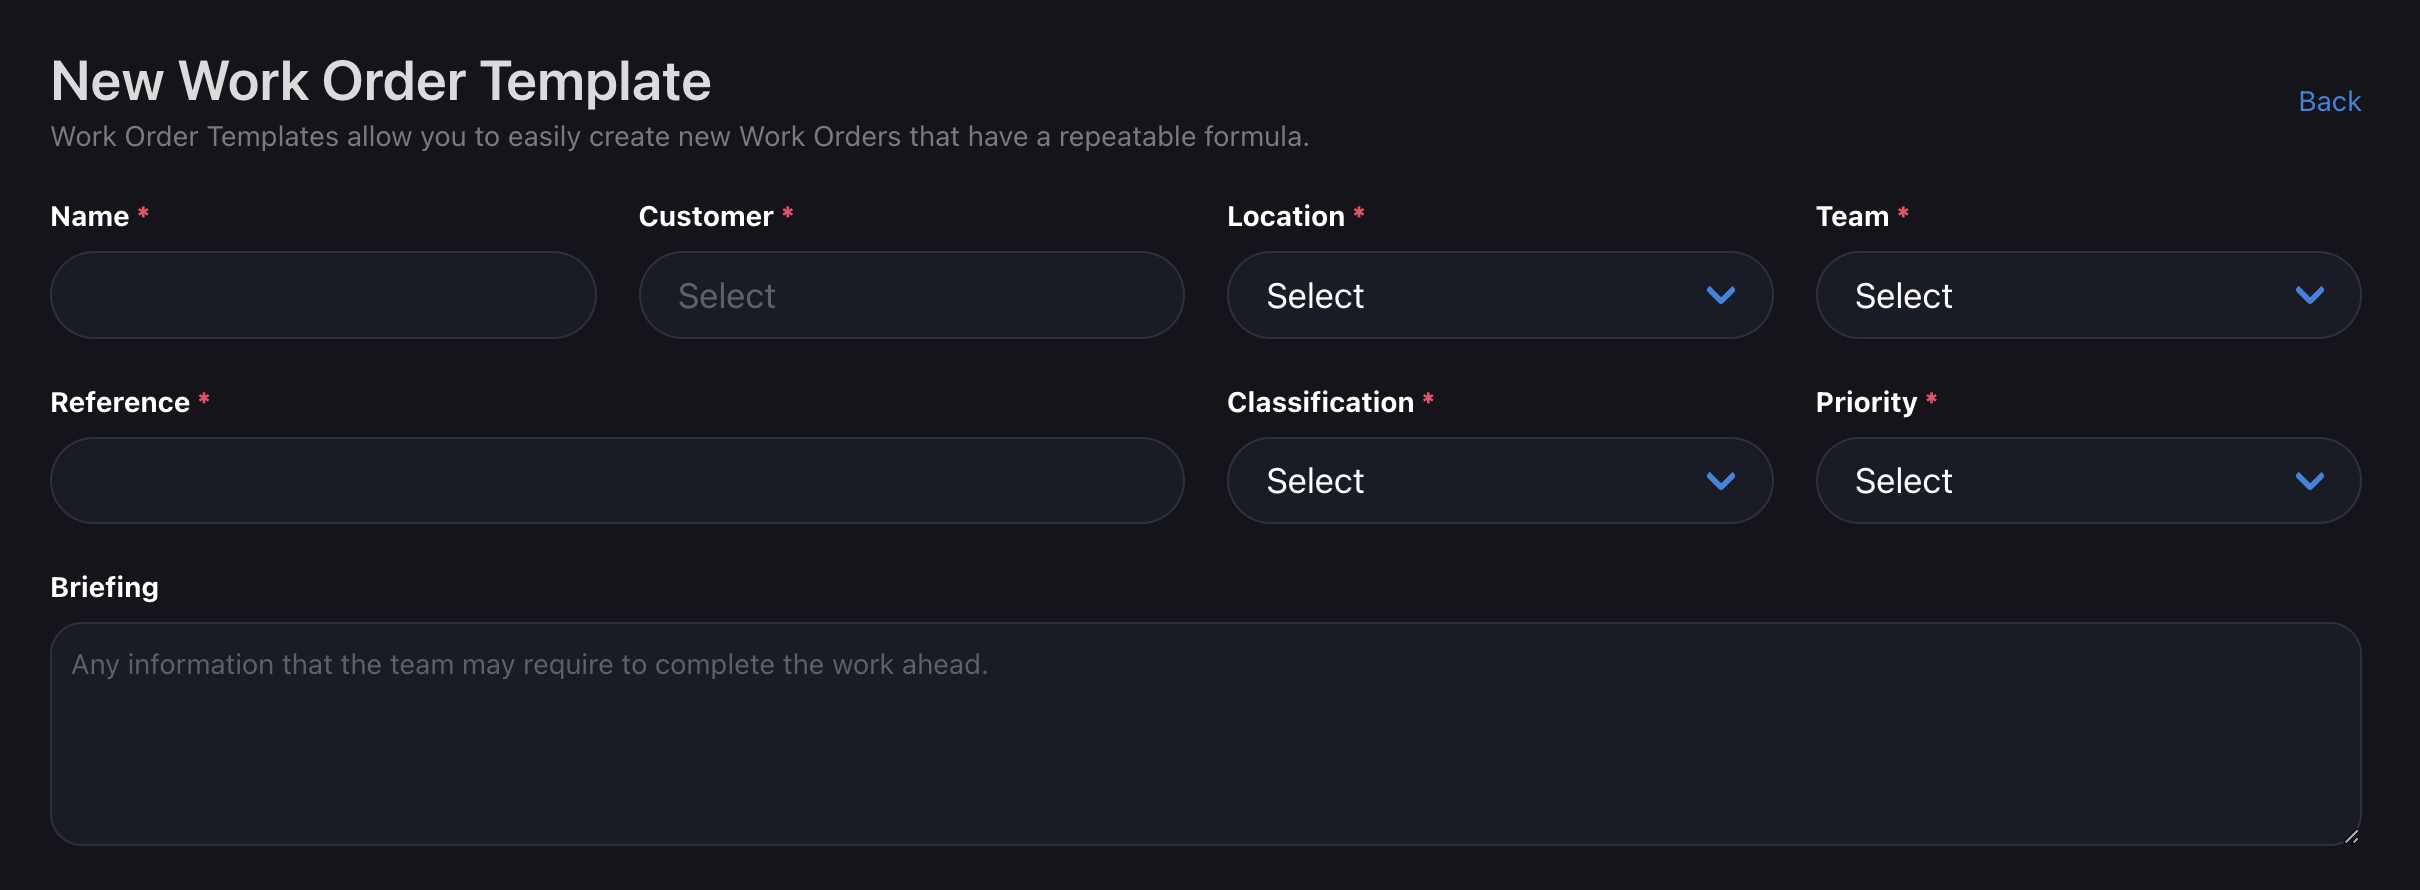Click the Name field label

coord(90,217)
